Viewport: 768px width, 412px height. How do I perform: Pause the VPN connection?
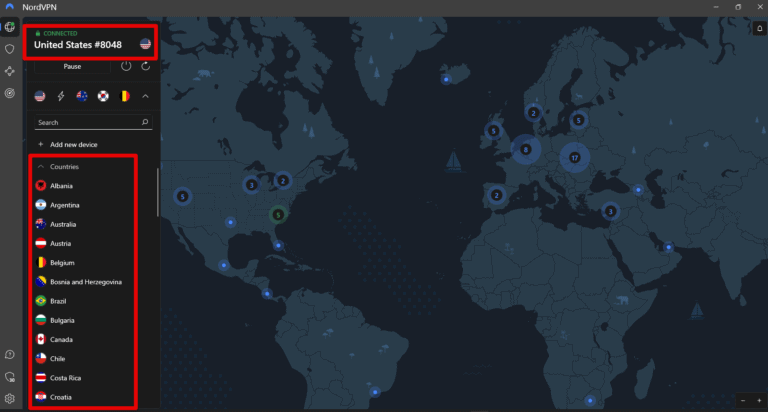pos(72,66)
